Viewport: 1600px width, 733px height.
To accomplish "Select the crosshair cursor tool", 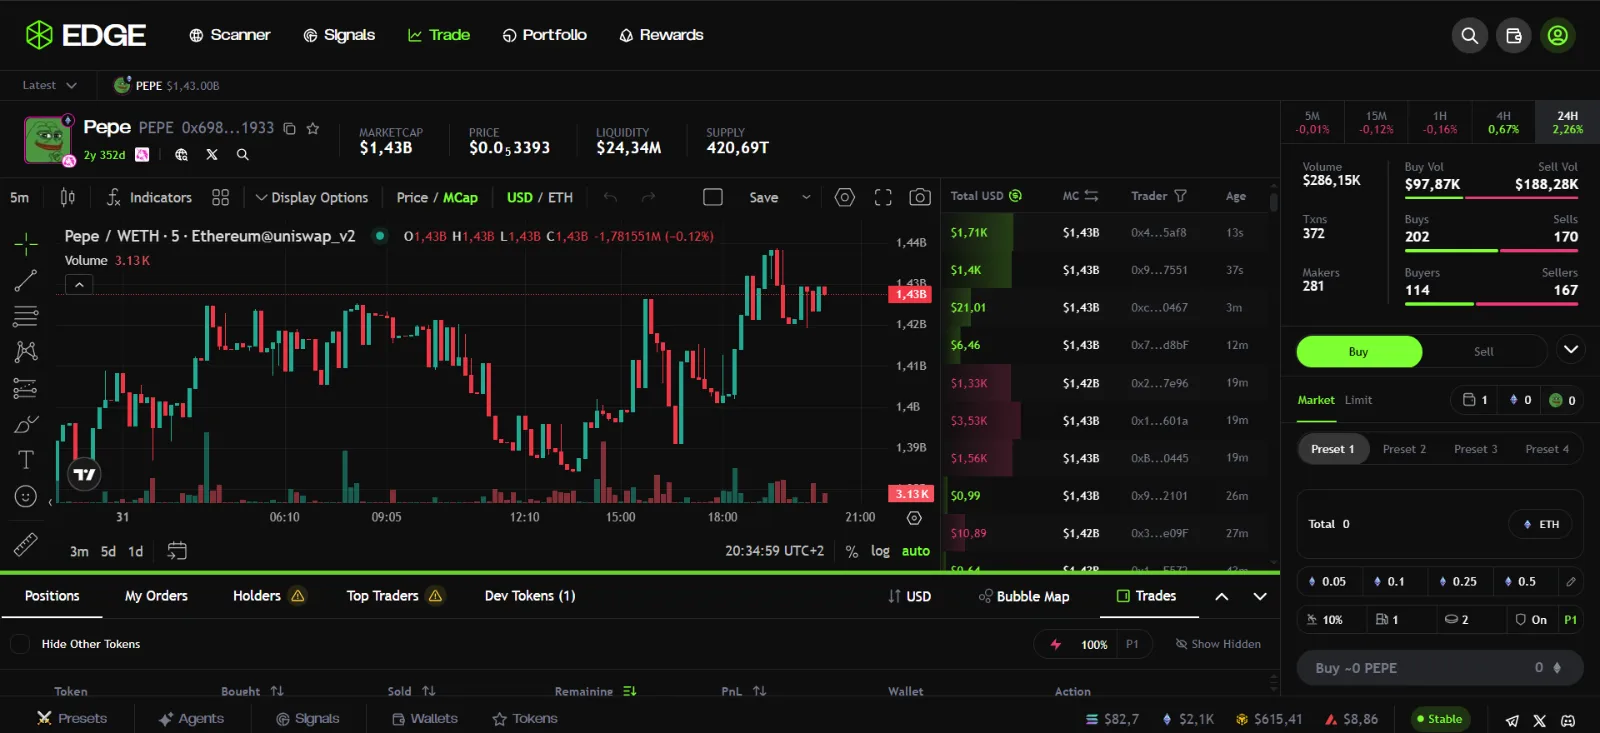I will pyautogui.click(x=26, y=243).
